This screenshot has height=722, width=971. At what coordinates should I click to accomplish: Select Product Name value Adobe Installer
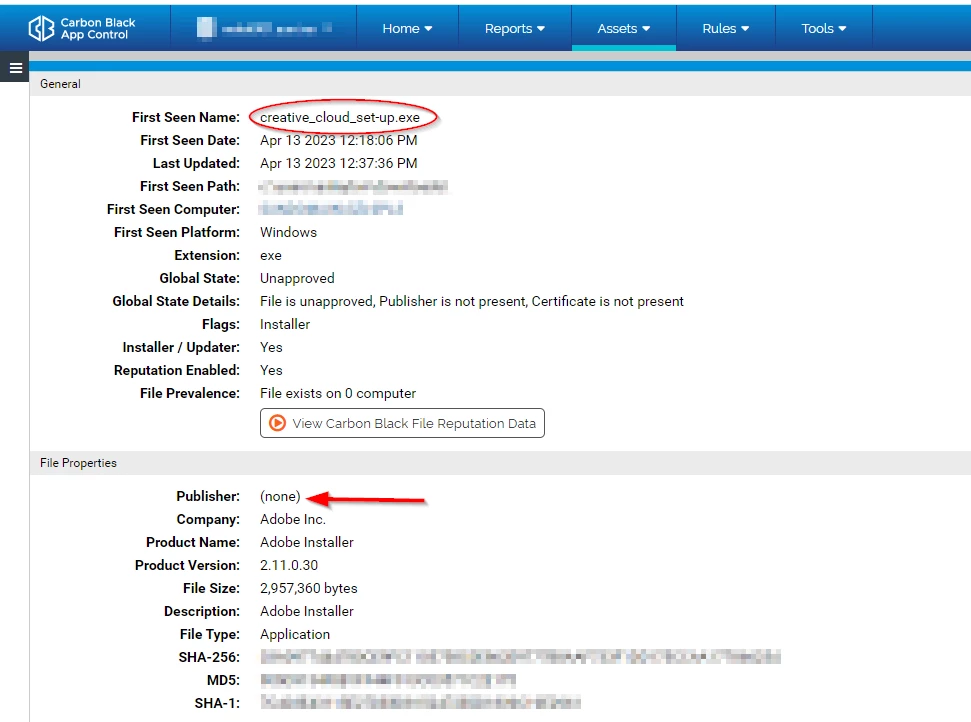click(307, 542)
